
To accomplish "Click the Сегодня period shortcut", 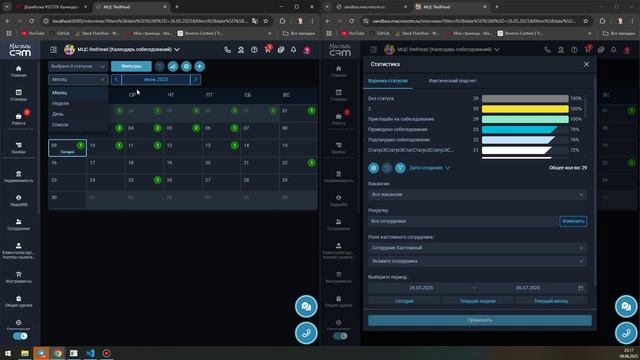I will point(404,301).
